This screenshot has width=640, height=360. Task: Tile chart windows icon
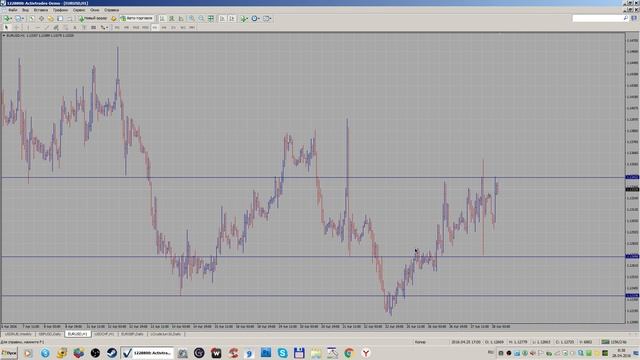click(x=211, y=18)
